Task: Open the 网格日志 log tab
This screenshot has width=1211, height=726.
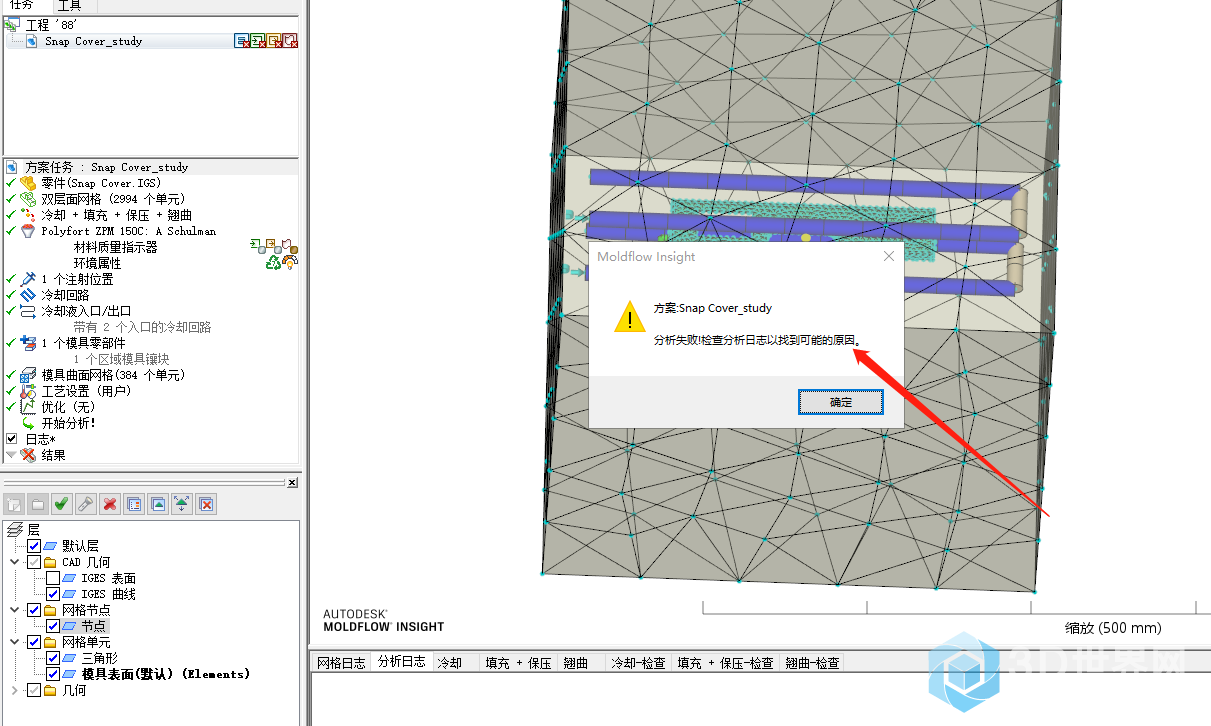Action: click(341, 662)
